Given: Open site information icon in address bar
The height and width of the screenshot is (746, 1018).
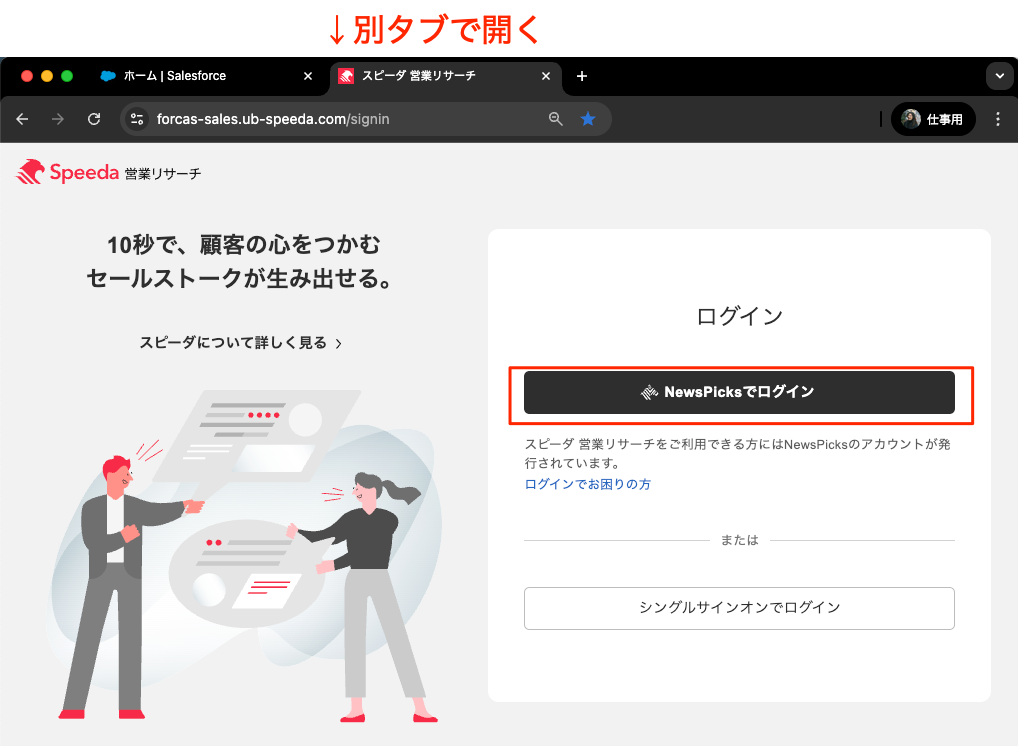Looking at the screenshot, I should click(138, 119).
